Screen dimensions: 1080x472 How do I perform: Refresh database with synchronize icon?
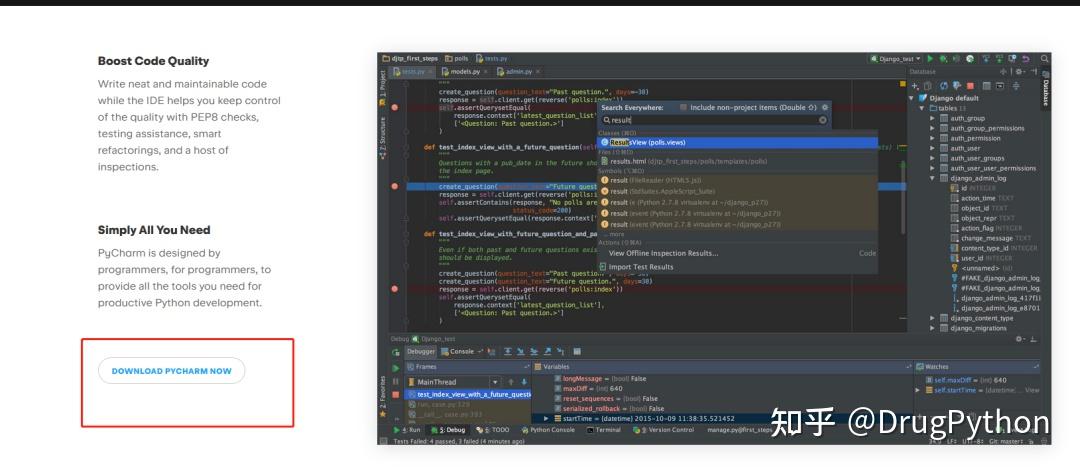pos(944,86)
